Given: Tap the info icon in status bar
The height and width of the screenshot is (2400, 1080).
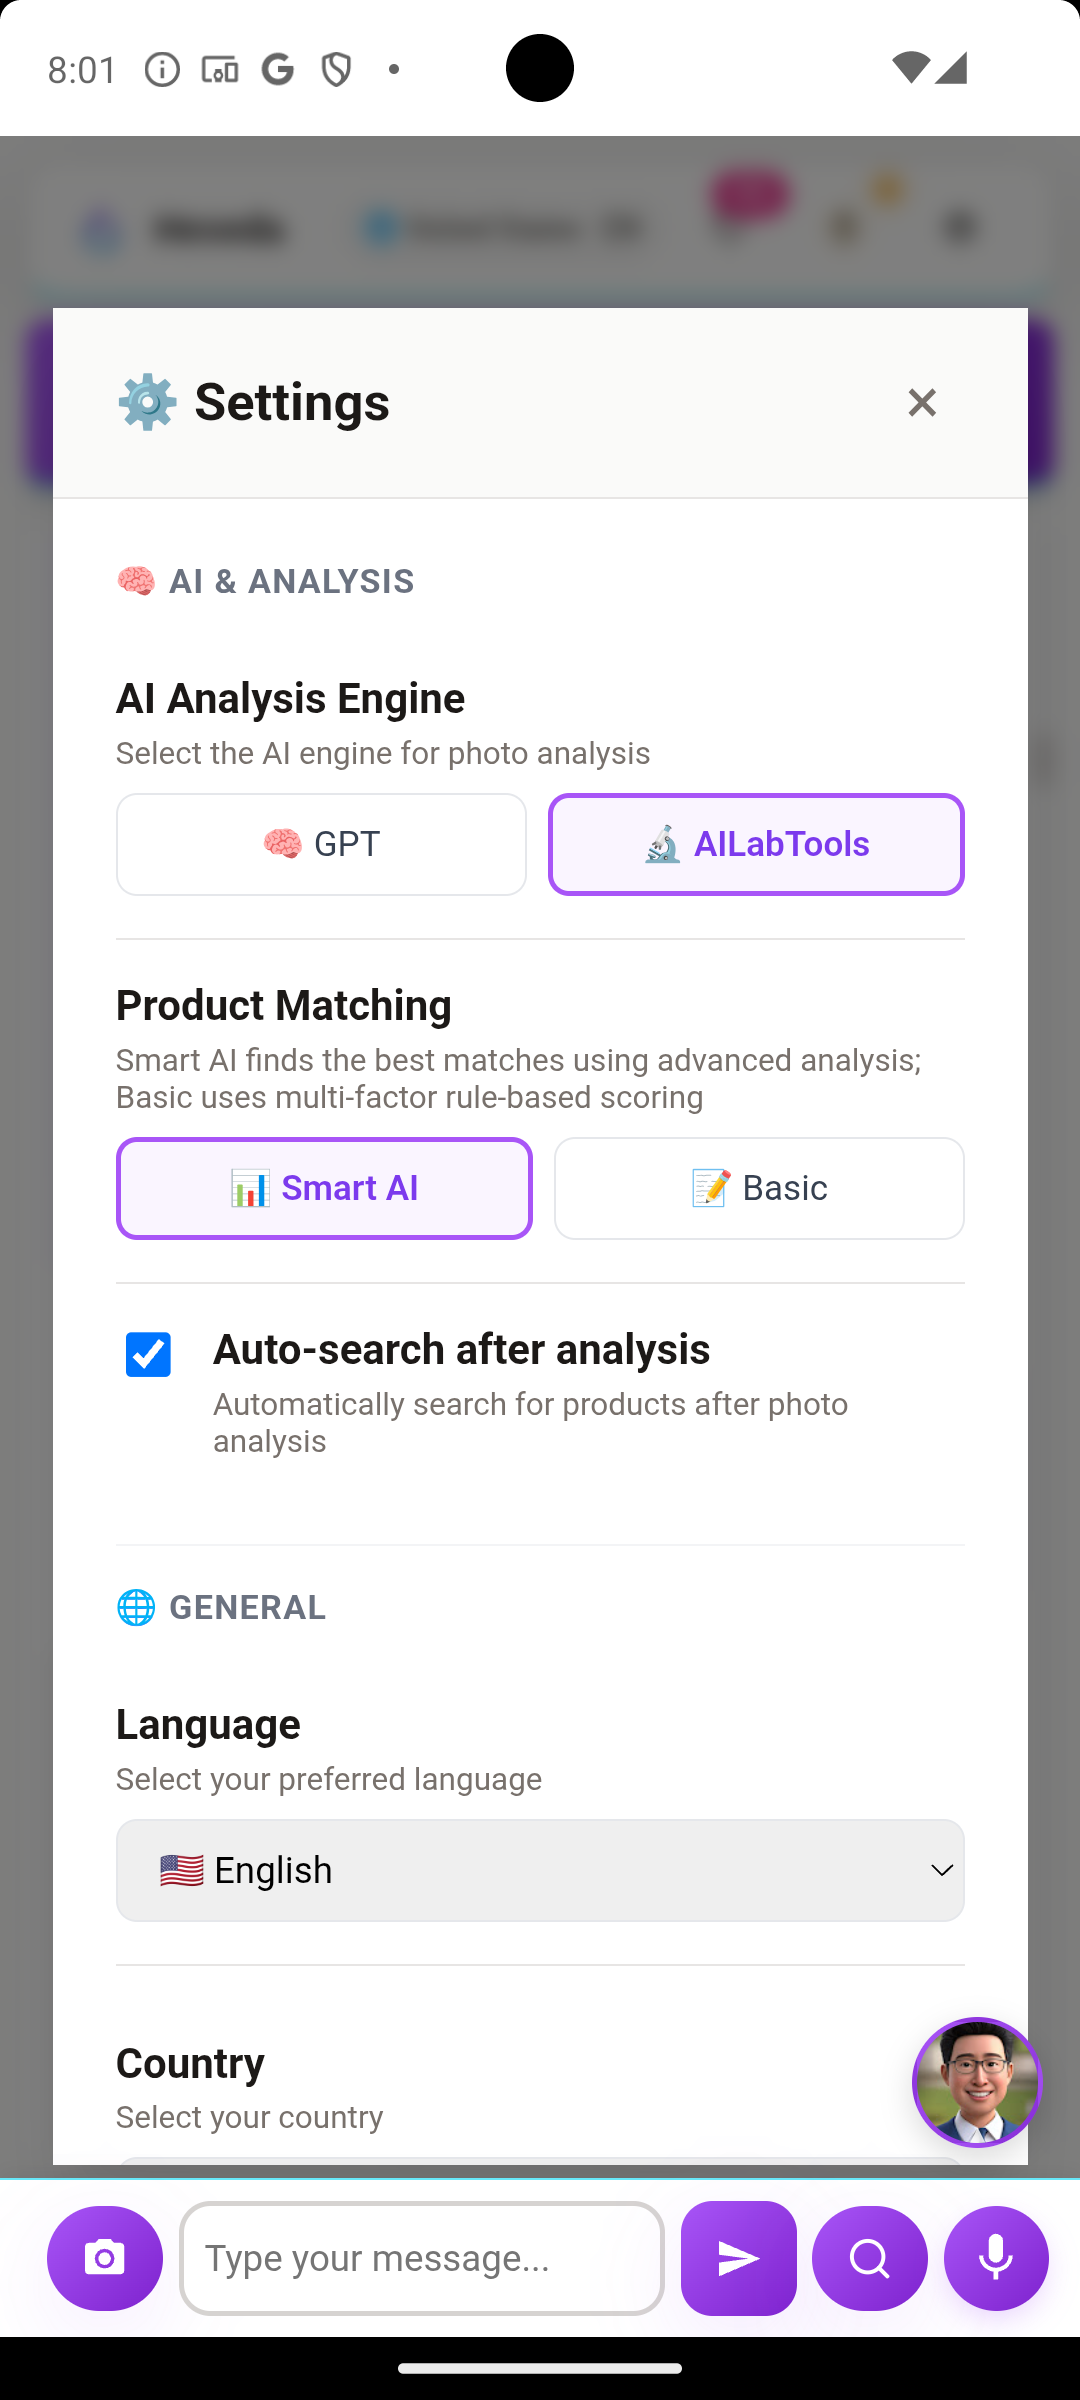Looking at the screenshot, I should tap(162, 69).
